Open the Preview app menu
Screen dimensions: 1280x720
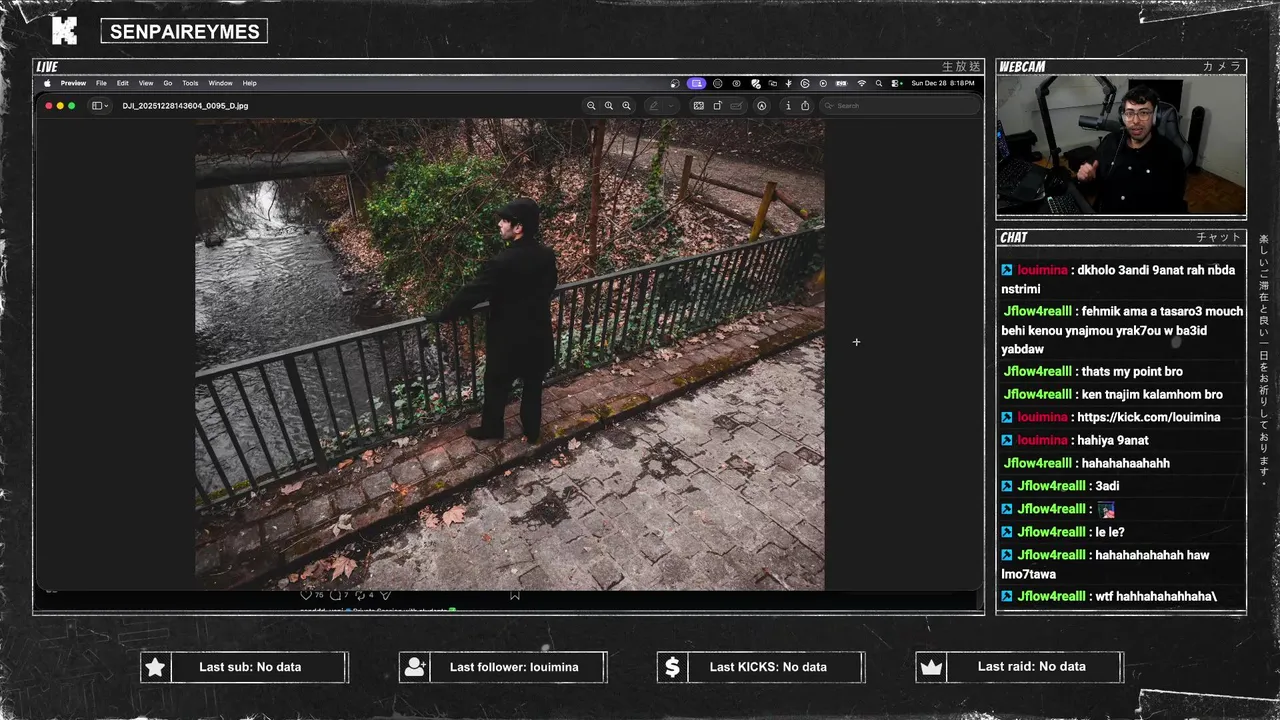tap(73, 83)
